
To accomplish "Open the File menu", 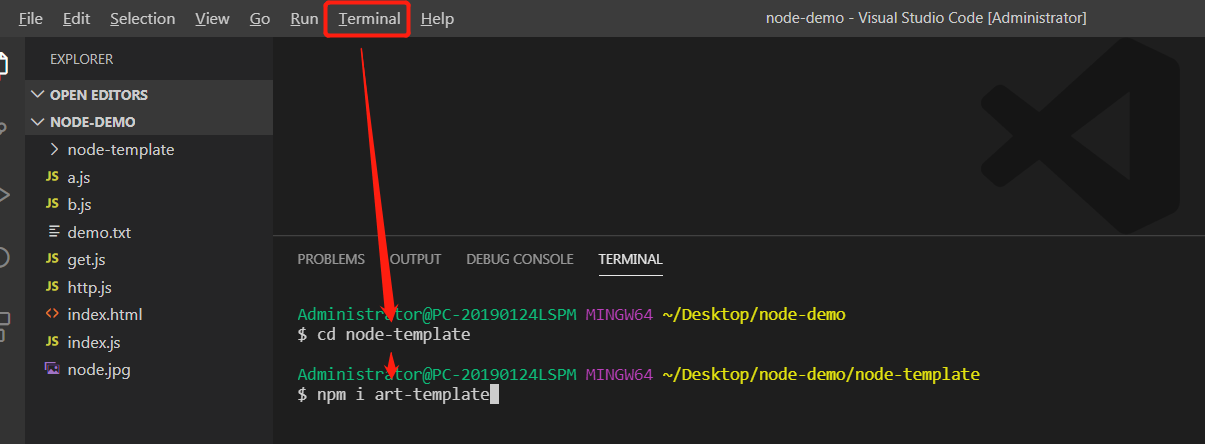I will [x=30, y=19].
